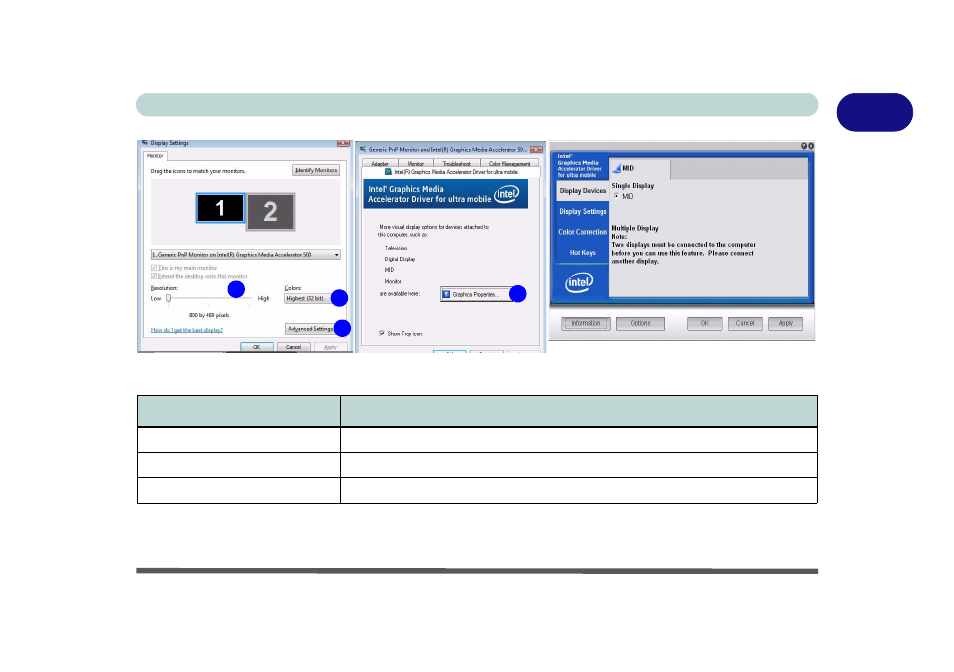The width and height of the screenshot is (954, 672).
Task: Switch to the Monitor tab in Generic PnP window
Action: pyautogui.click(x=416, y=164)
